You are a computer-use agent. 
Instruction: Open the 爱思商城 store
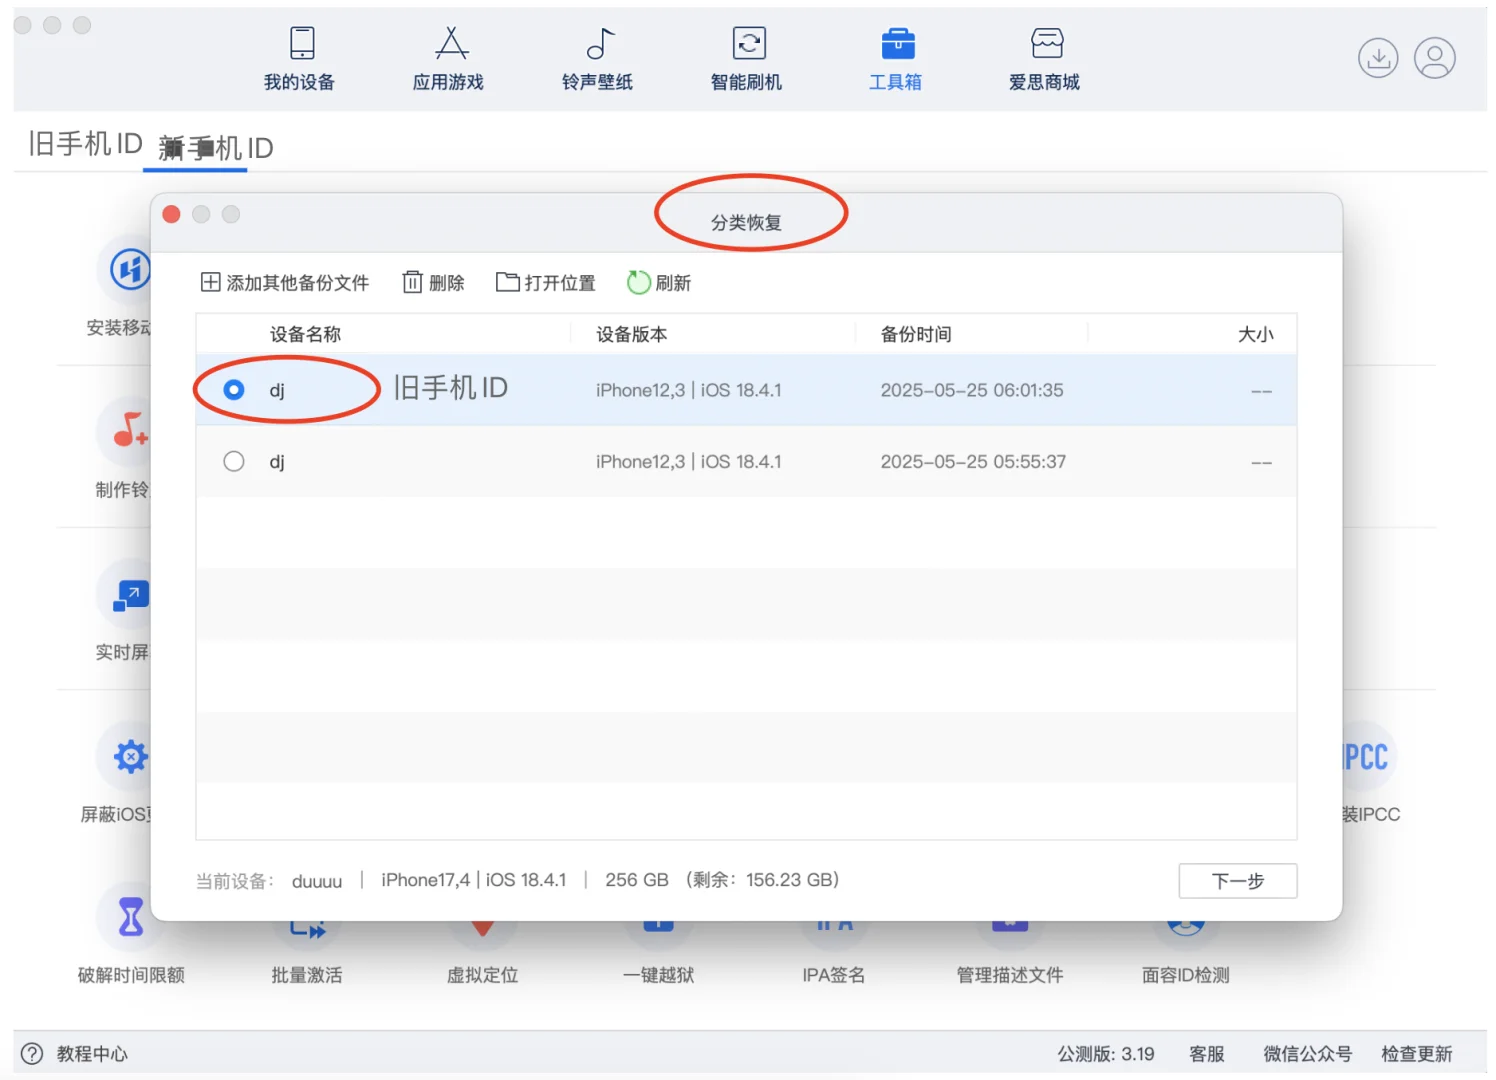1044,58
